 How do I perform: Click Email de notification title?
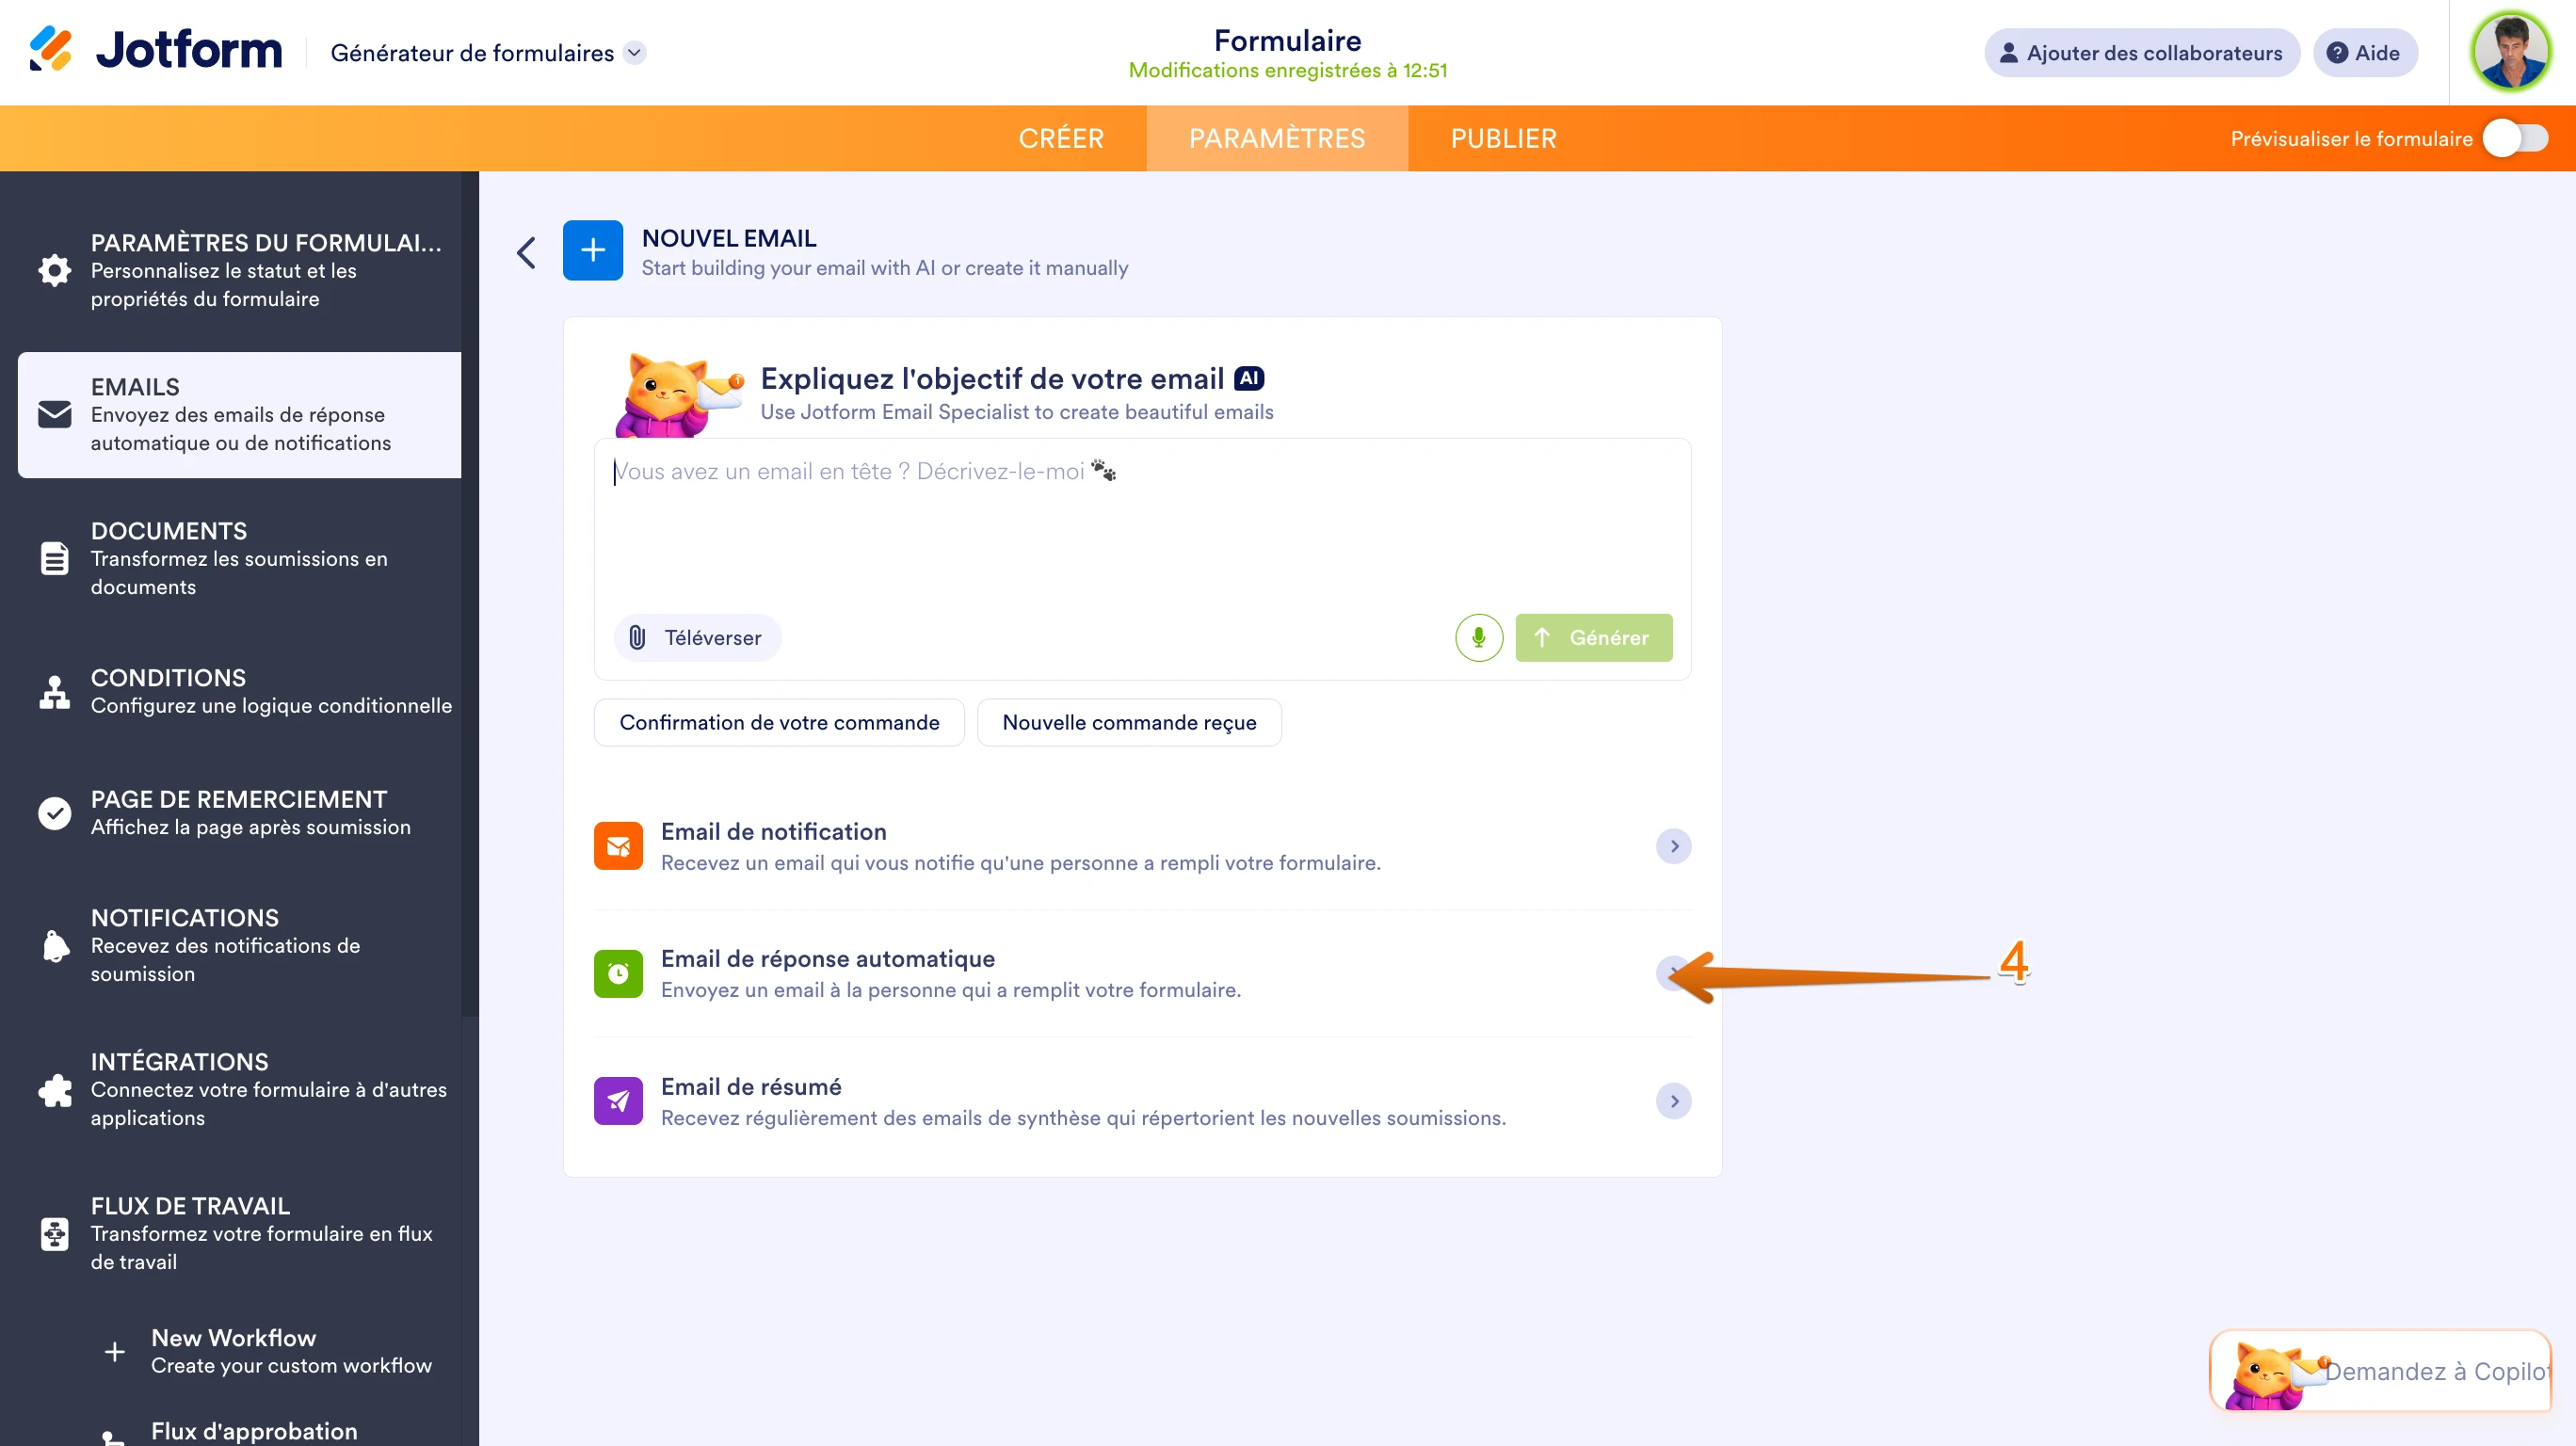point(773,831)
